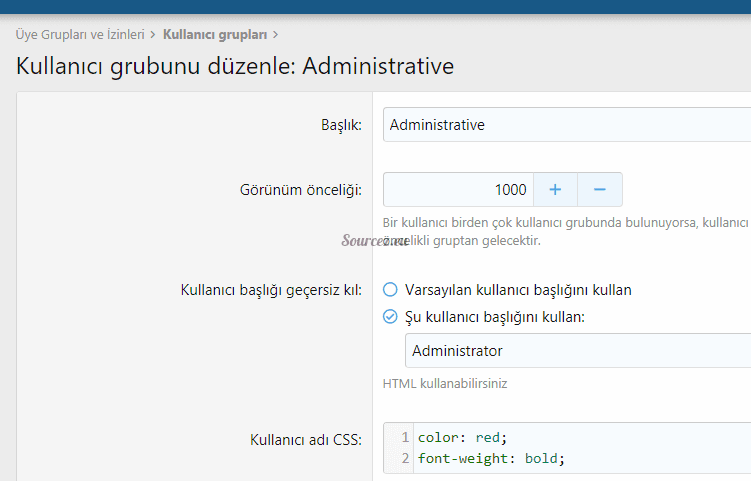Click chevron after "Kullanıcı grupları" breadcrumb
This screenshot has height=481, width=751.
[x=275, y=34]
